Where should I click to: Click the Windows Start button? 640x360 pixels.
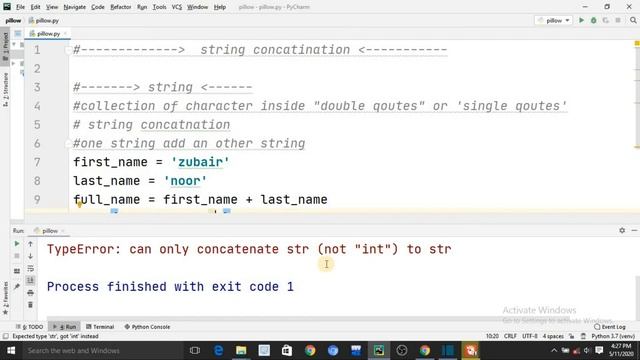[11, 351]
